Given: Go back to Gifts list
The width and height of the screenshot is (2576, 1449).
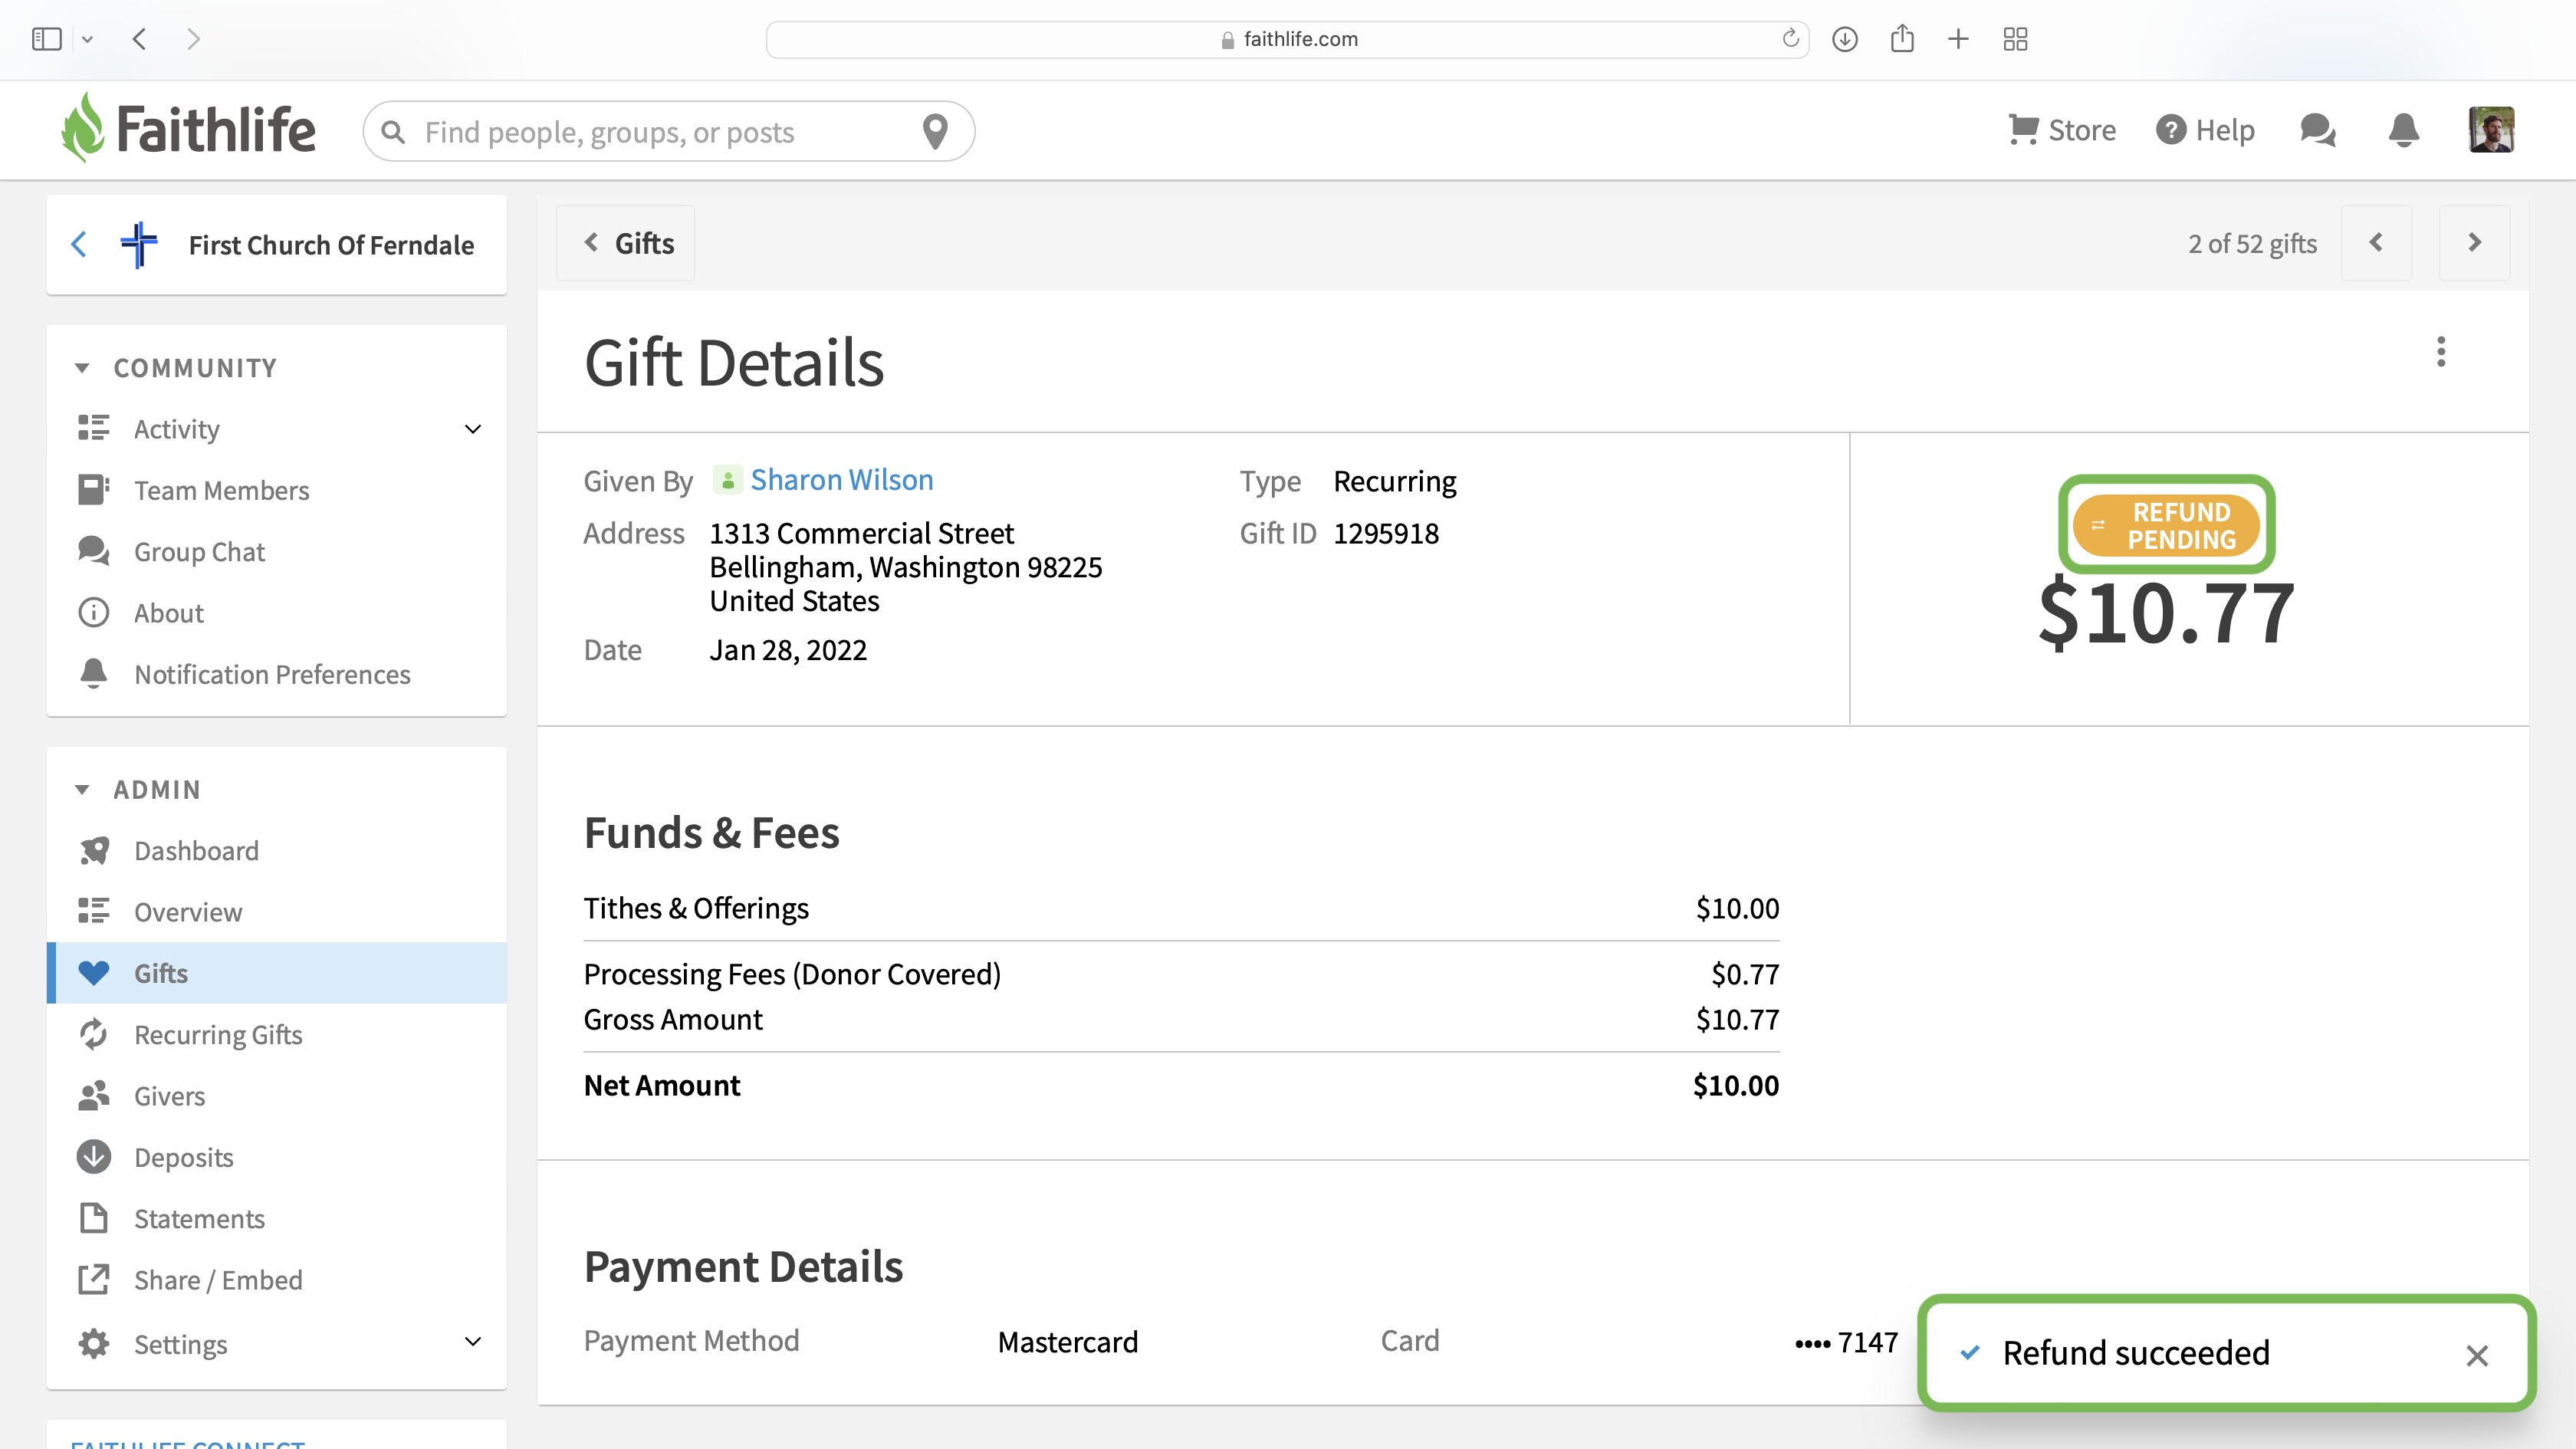Looking at the screenshot, I should point(628,243).
